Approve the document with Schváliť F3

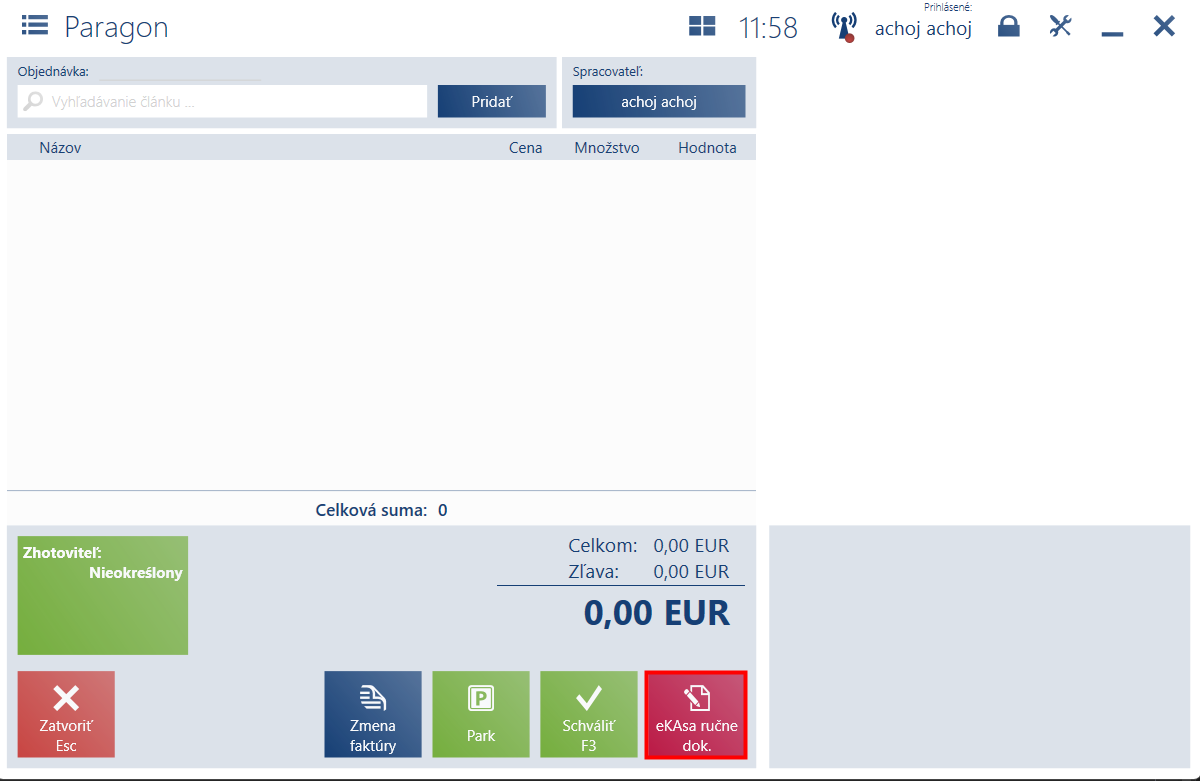pyautogui.click(x=589, y=714)
